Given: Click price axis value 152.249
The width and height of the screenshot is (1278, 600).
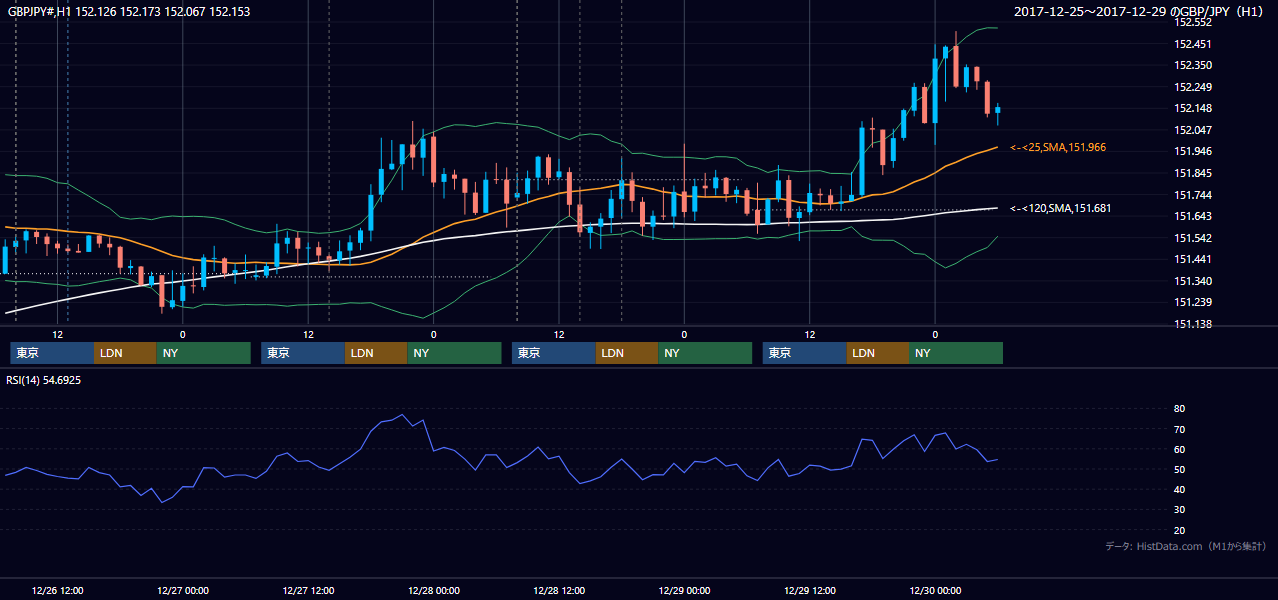Looking at the screenshot, I should tap(1193, 87).
